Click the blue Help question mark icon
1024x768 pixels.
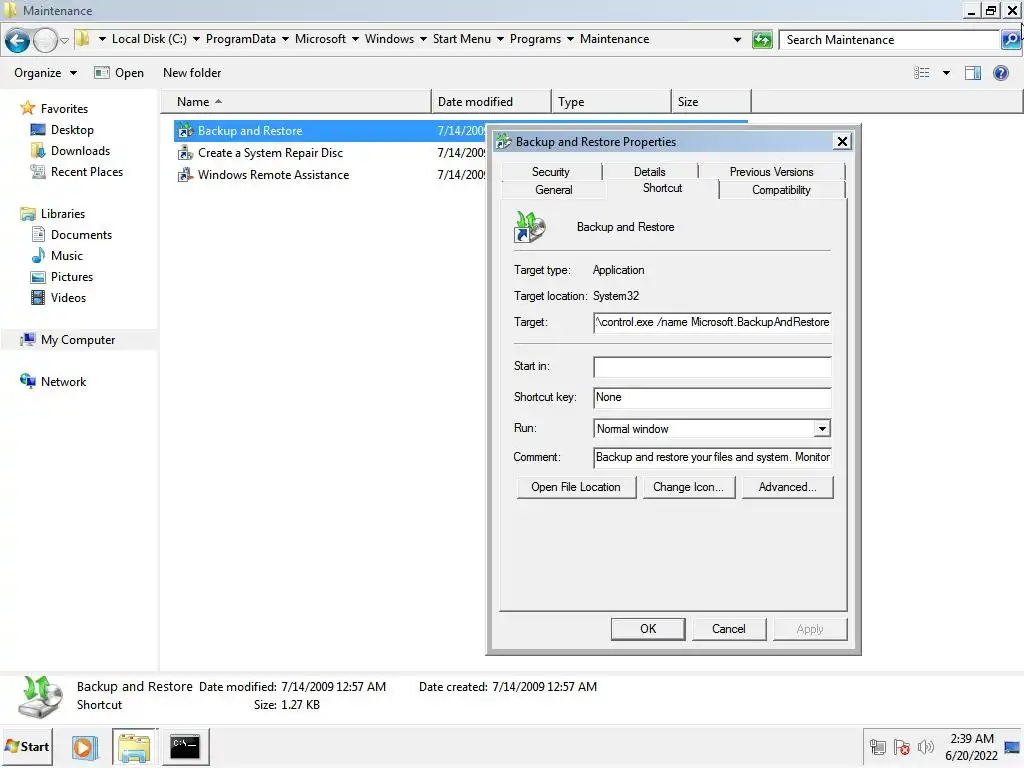pyautogui.click(x=1000, y=72)
